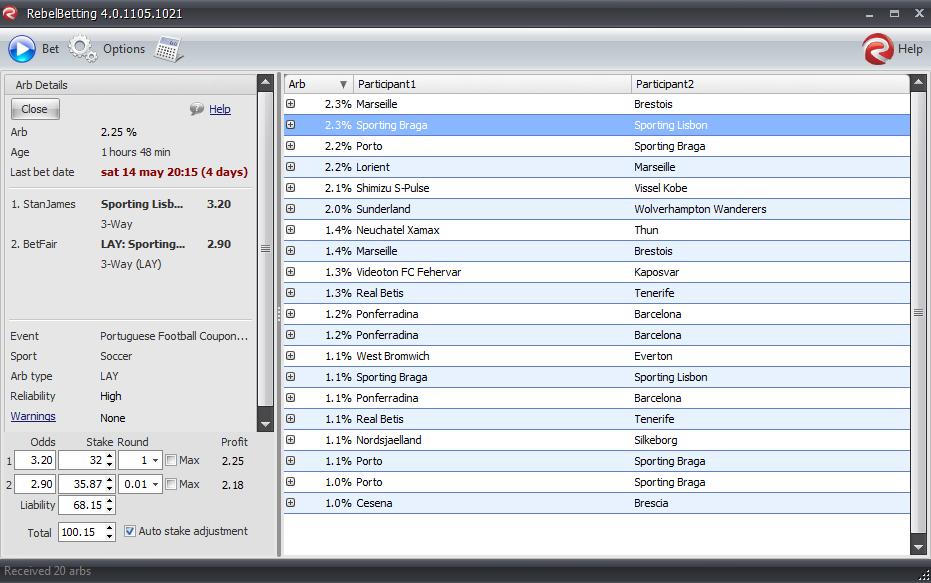Expand the 1.1% Real Betis arb

pos(290,419)
